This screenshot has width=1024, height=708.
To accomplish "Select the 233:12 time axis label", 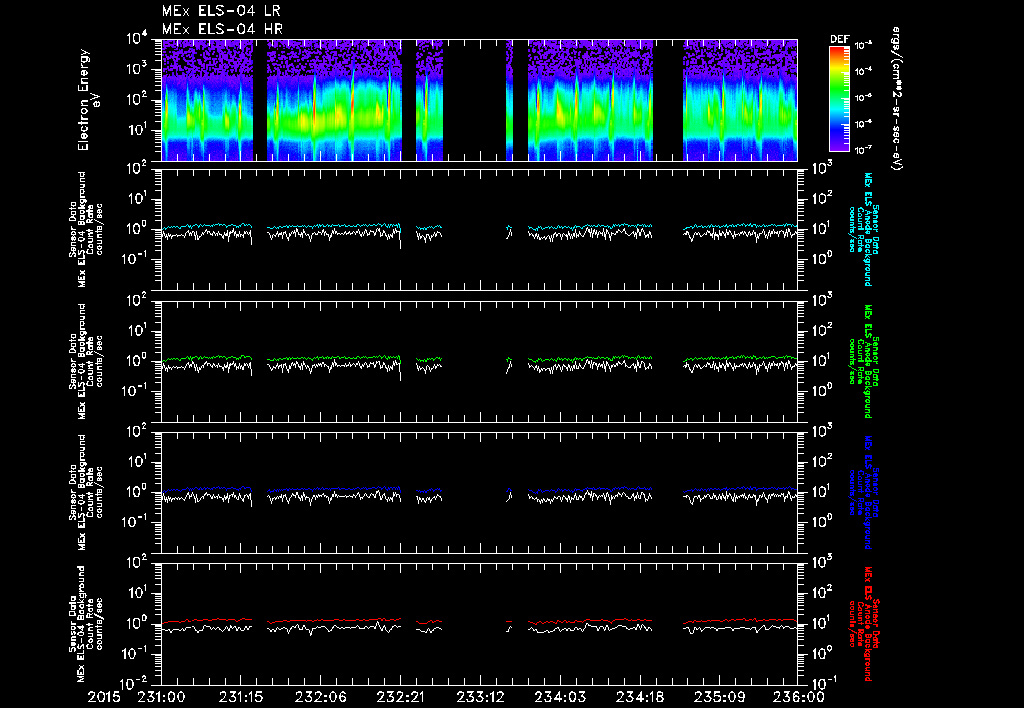I will click(479, 698).
